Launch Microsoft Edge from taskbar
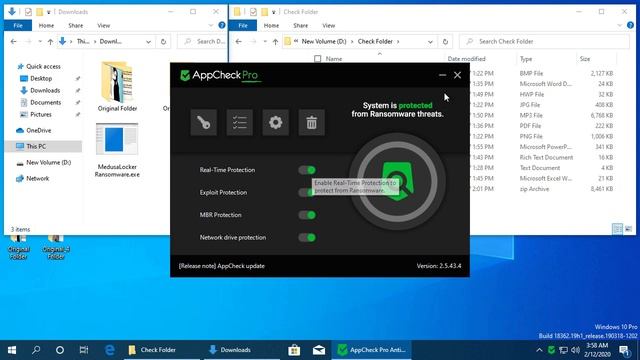The width and height of the screenshot is (640, 360). 109,350
